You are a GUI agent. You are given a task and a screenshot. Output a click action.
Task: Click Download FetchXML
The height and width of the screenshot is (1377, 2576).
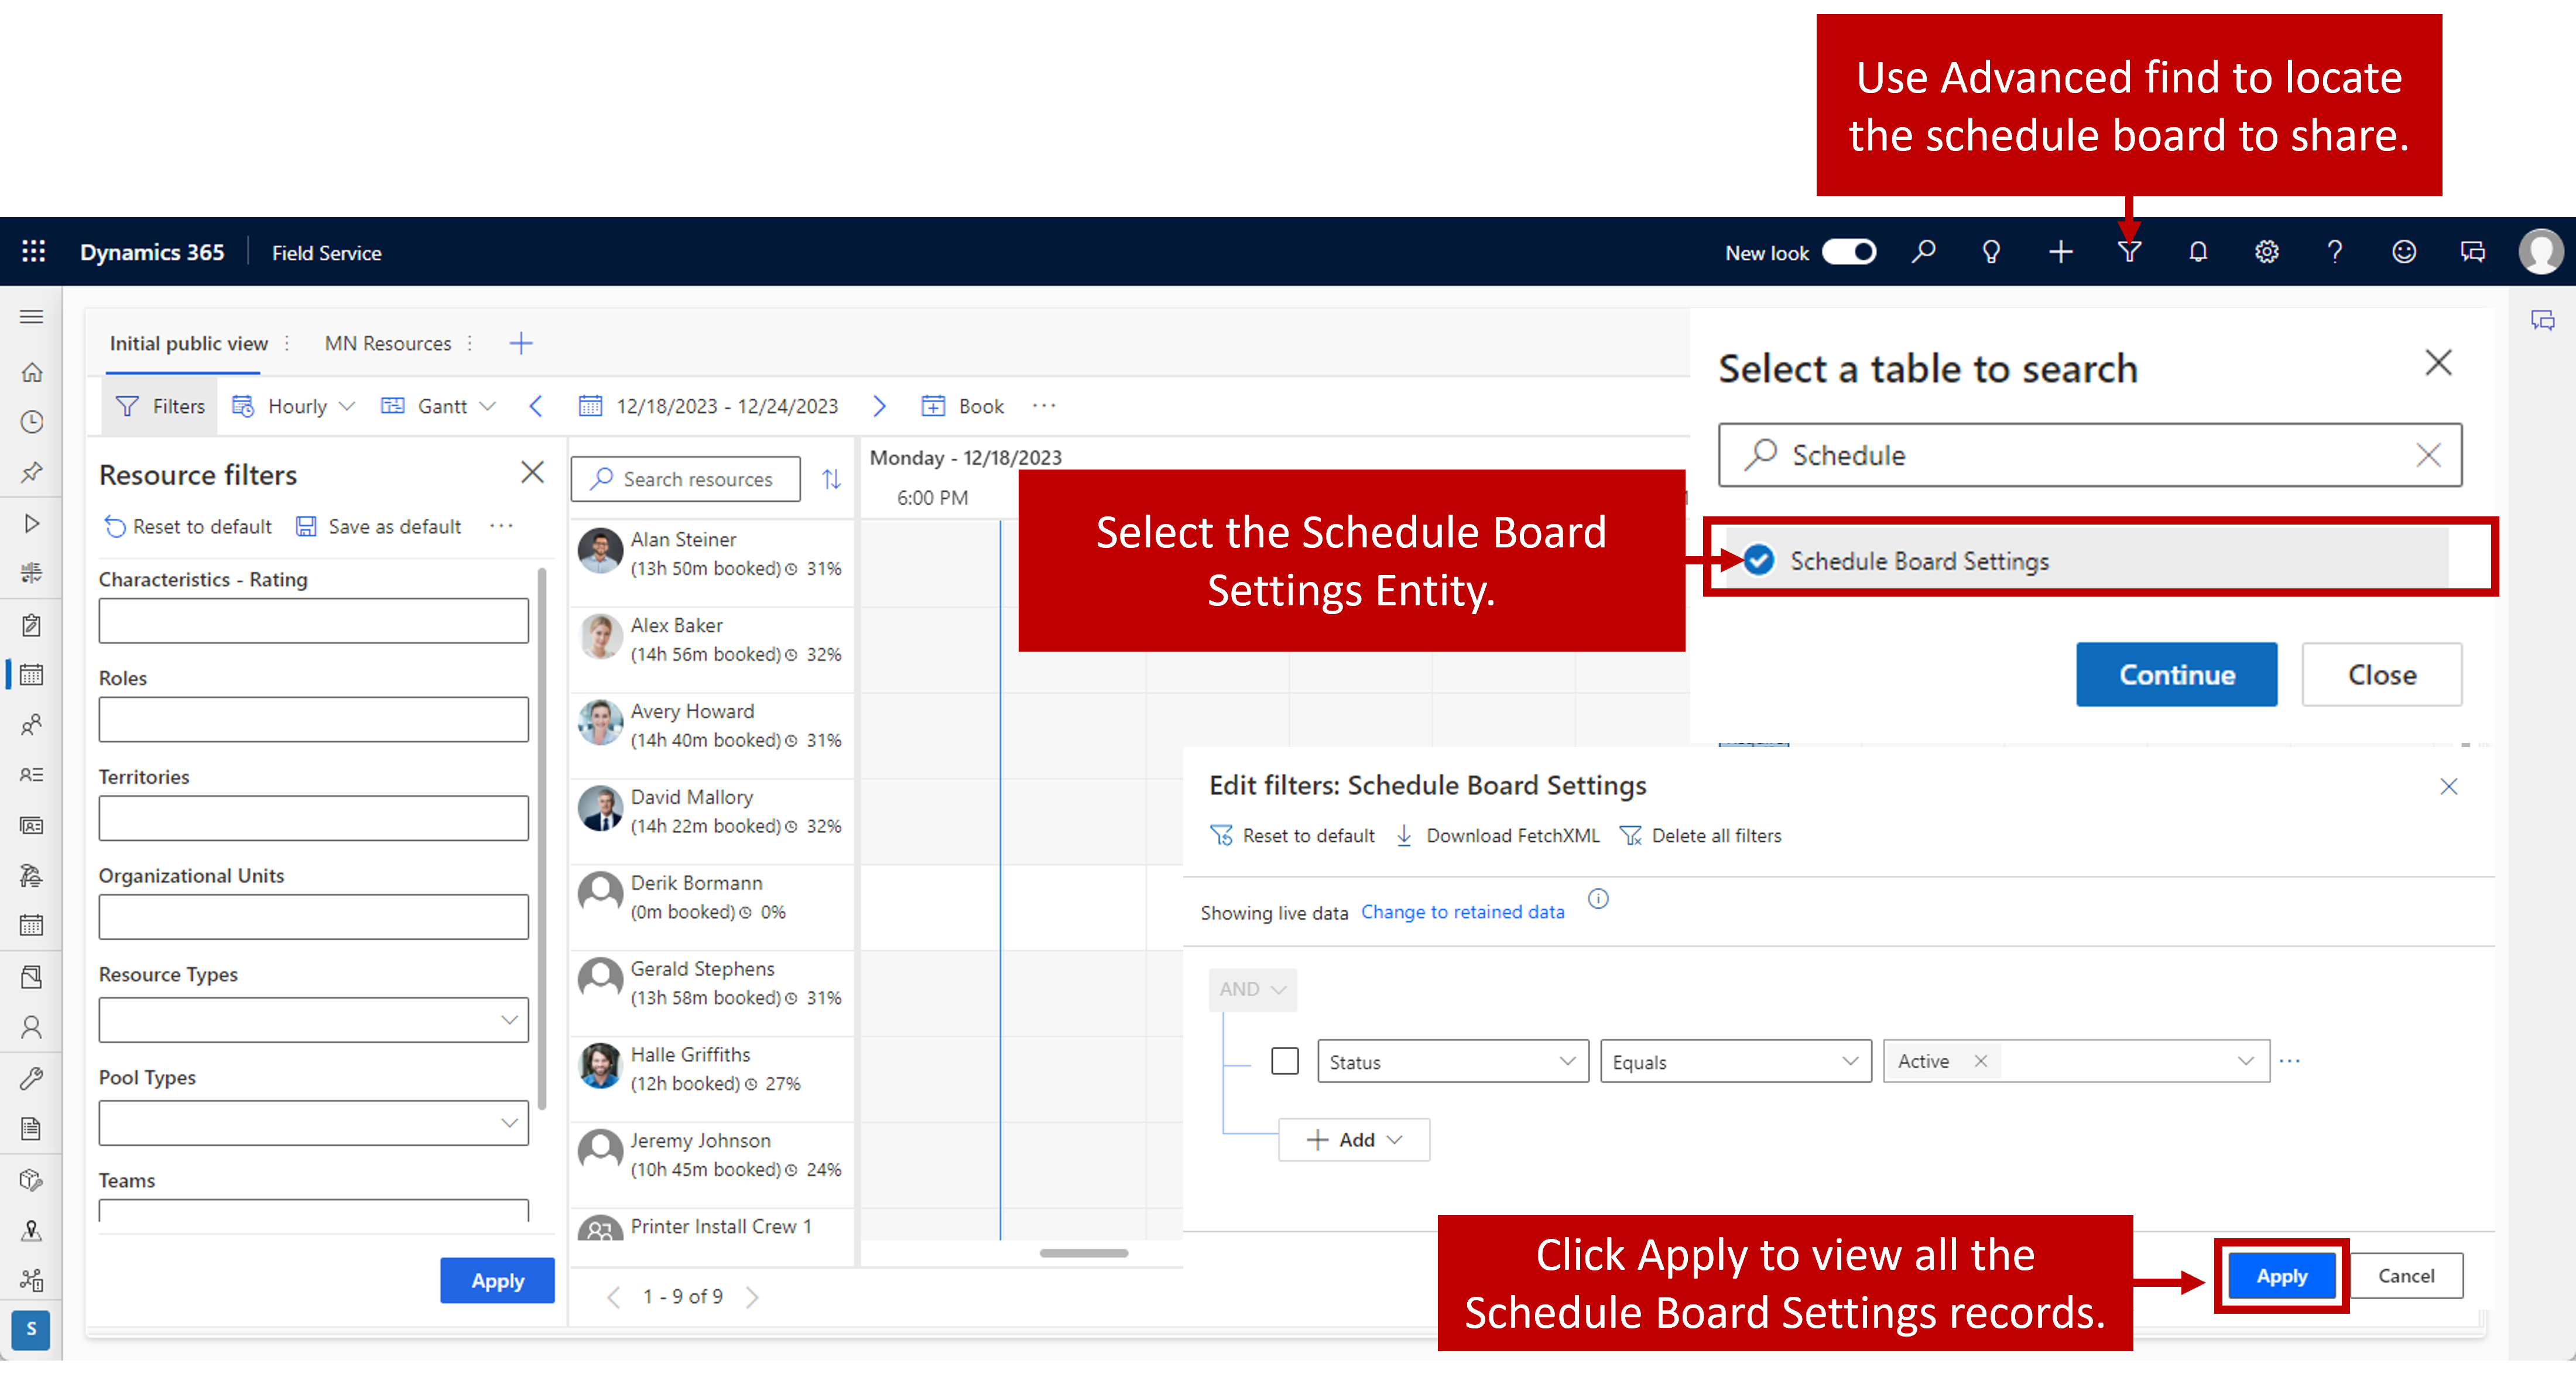click(x=1497, y=836)
